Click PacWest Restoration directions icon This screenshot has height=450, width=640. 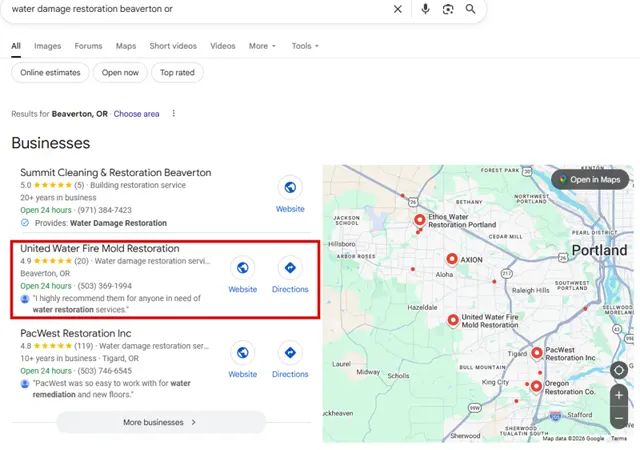point(290,352)
